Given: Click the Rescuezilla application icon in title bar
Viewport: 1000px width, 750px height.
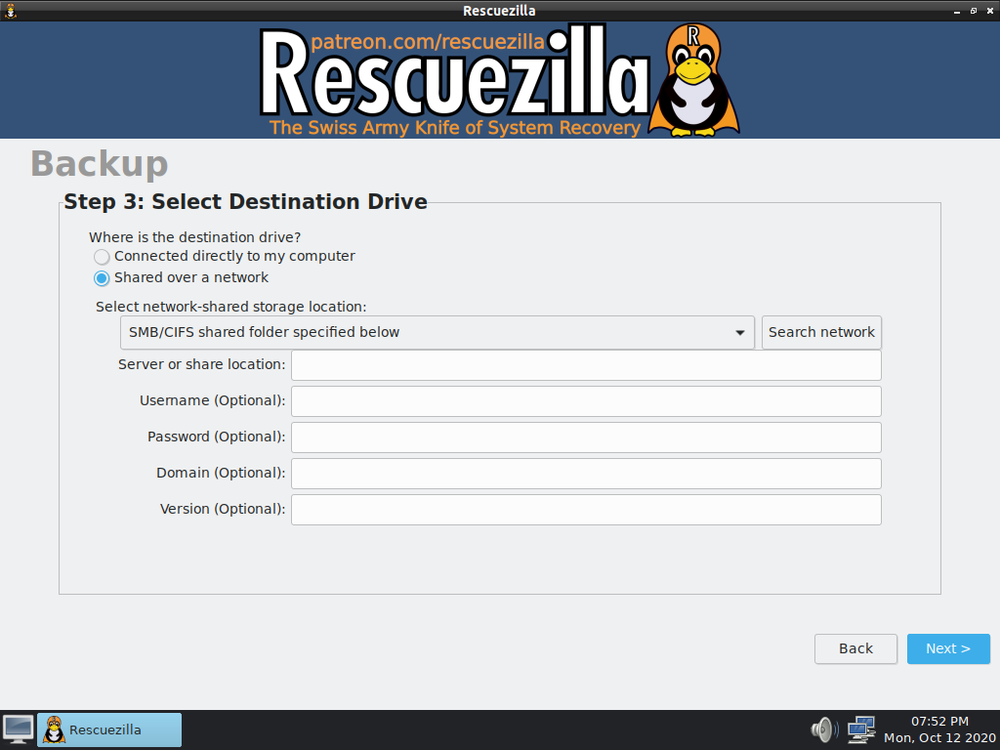Looking at the screenshot, I should click(10, 10).
